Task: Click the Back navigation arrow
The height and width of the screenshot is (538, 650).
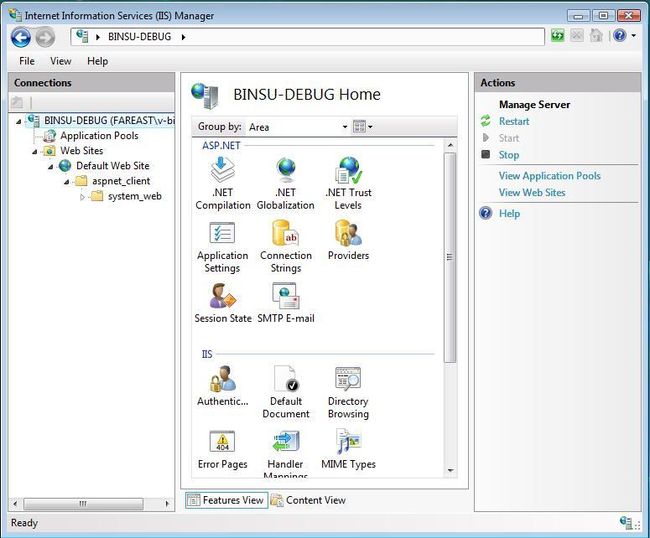Action: pyautogui.click(x=21, y=37)
